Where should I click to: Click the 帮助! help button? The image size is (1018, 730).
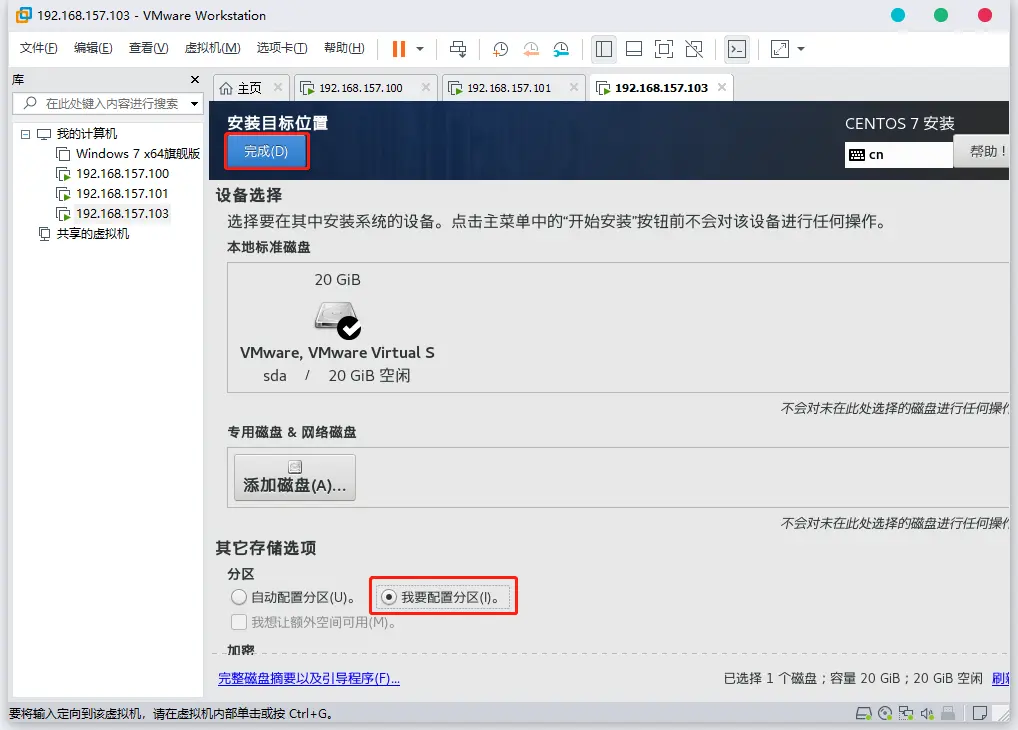pyautogui.click(x=982, y=151)
